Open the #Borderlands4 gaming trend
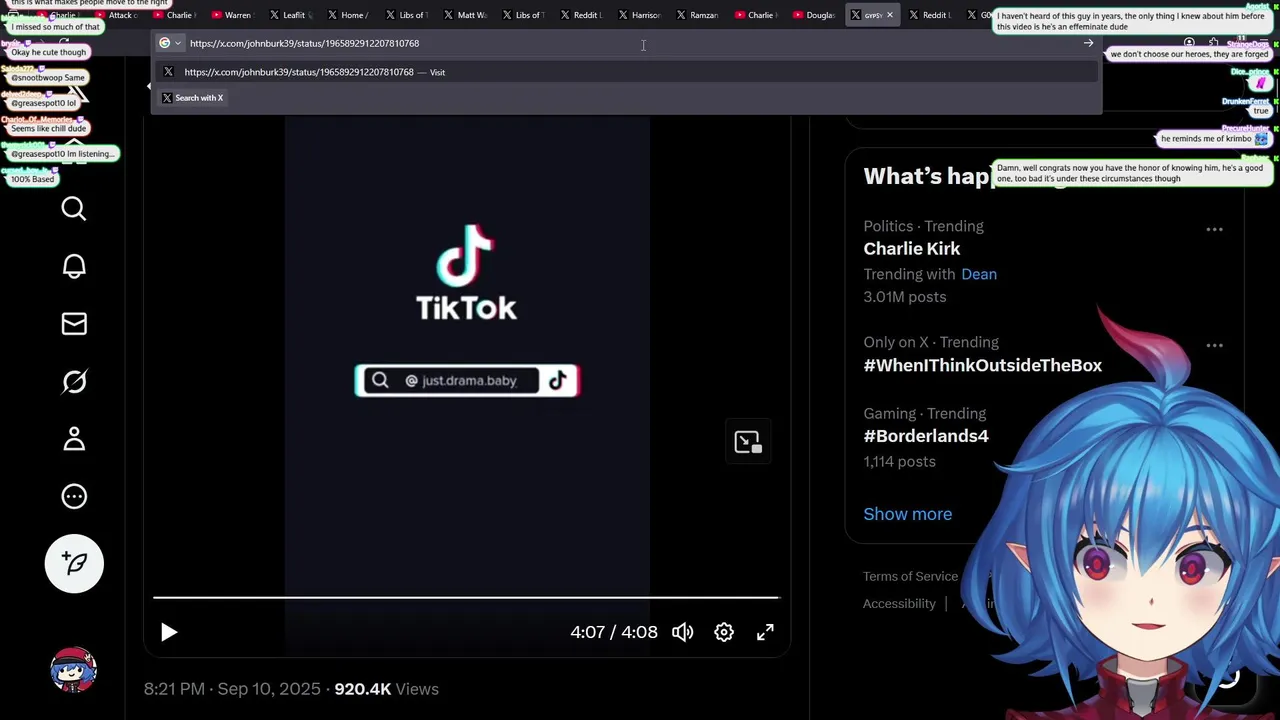The height and width of the screenshot is (720, 1280). point(926,436)
